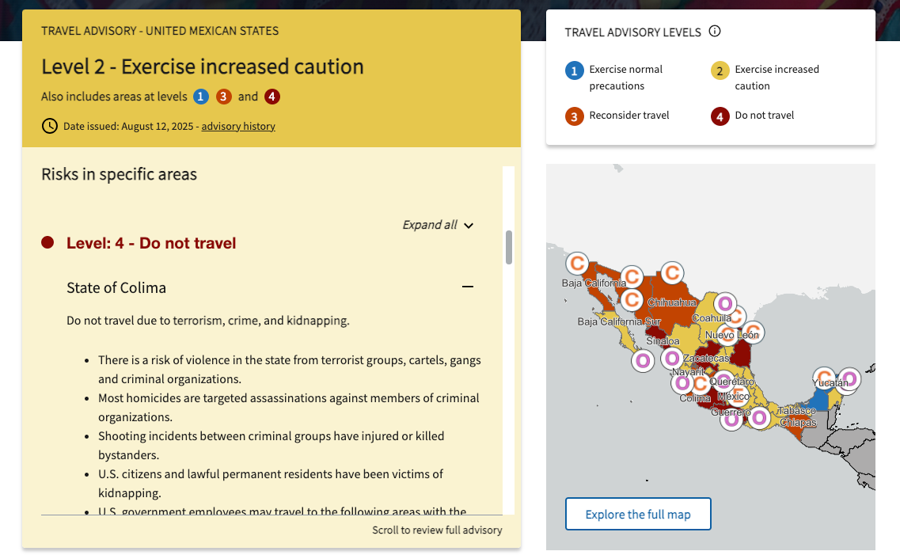Expand all risk sections
Image resolution: width=900 pixels, height=555 pixels.
438,225
